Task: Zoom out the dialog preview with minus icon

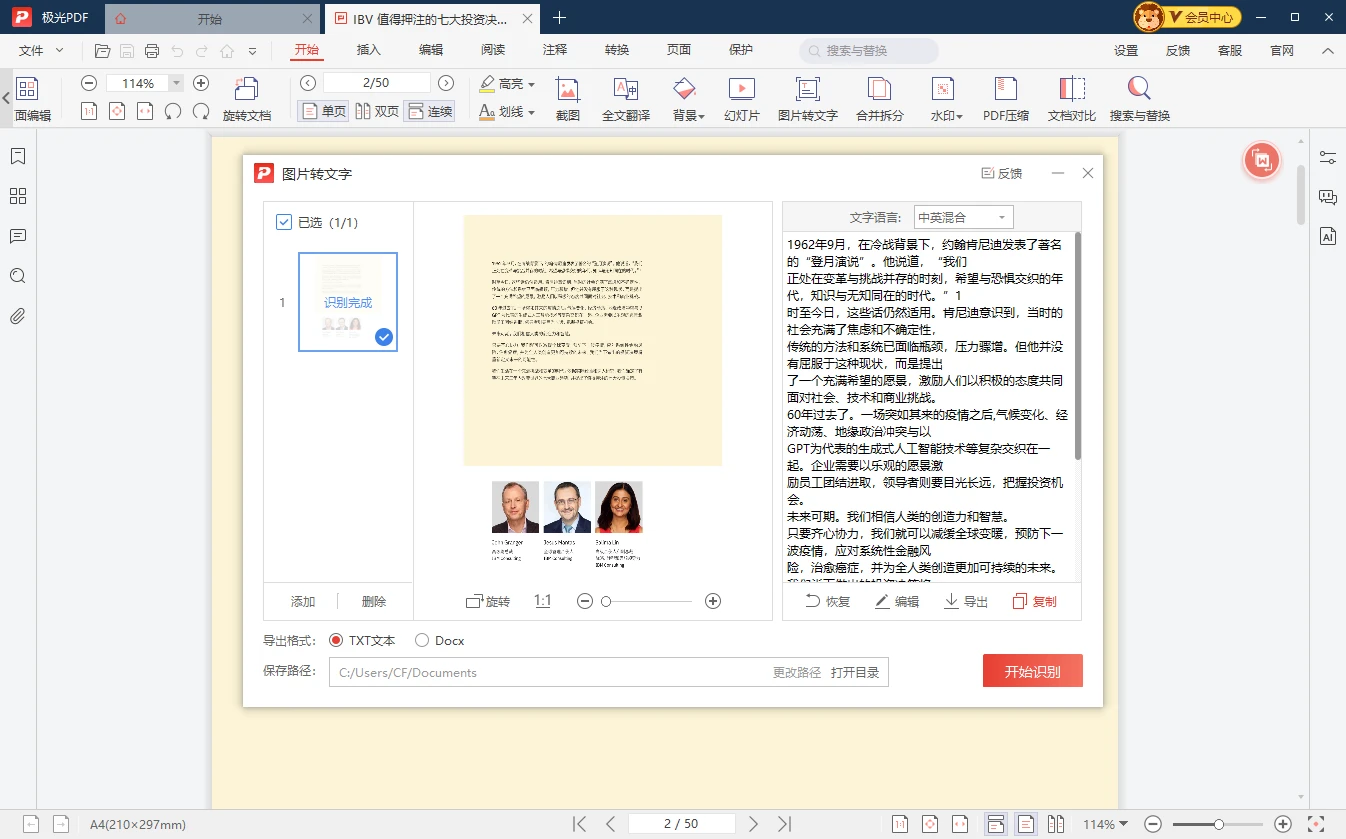Action: click(585, 601)
